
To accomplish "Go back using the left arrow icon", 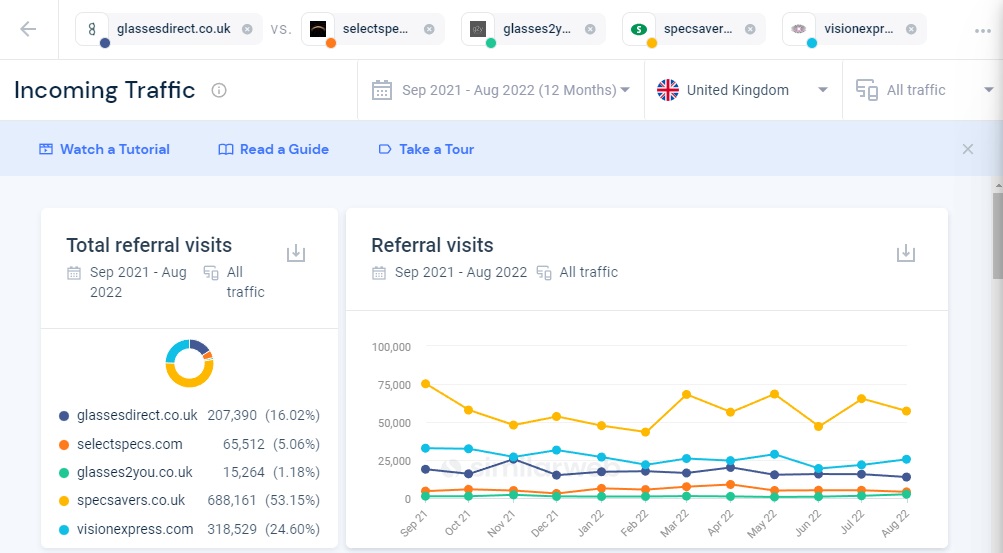I will [x=28, y=29].
